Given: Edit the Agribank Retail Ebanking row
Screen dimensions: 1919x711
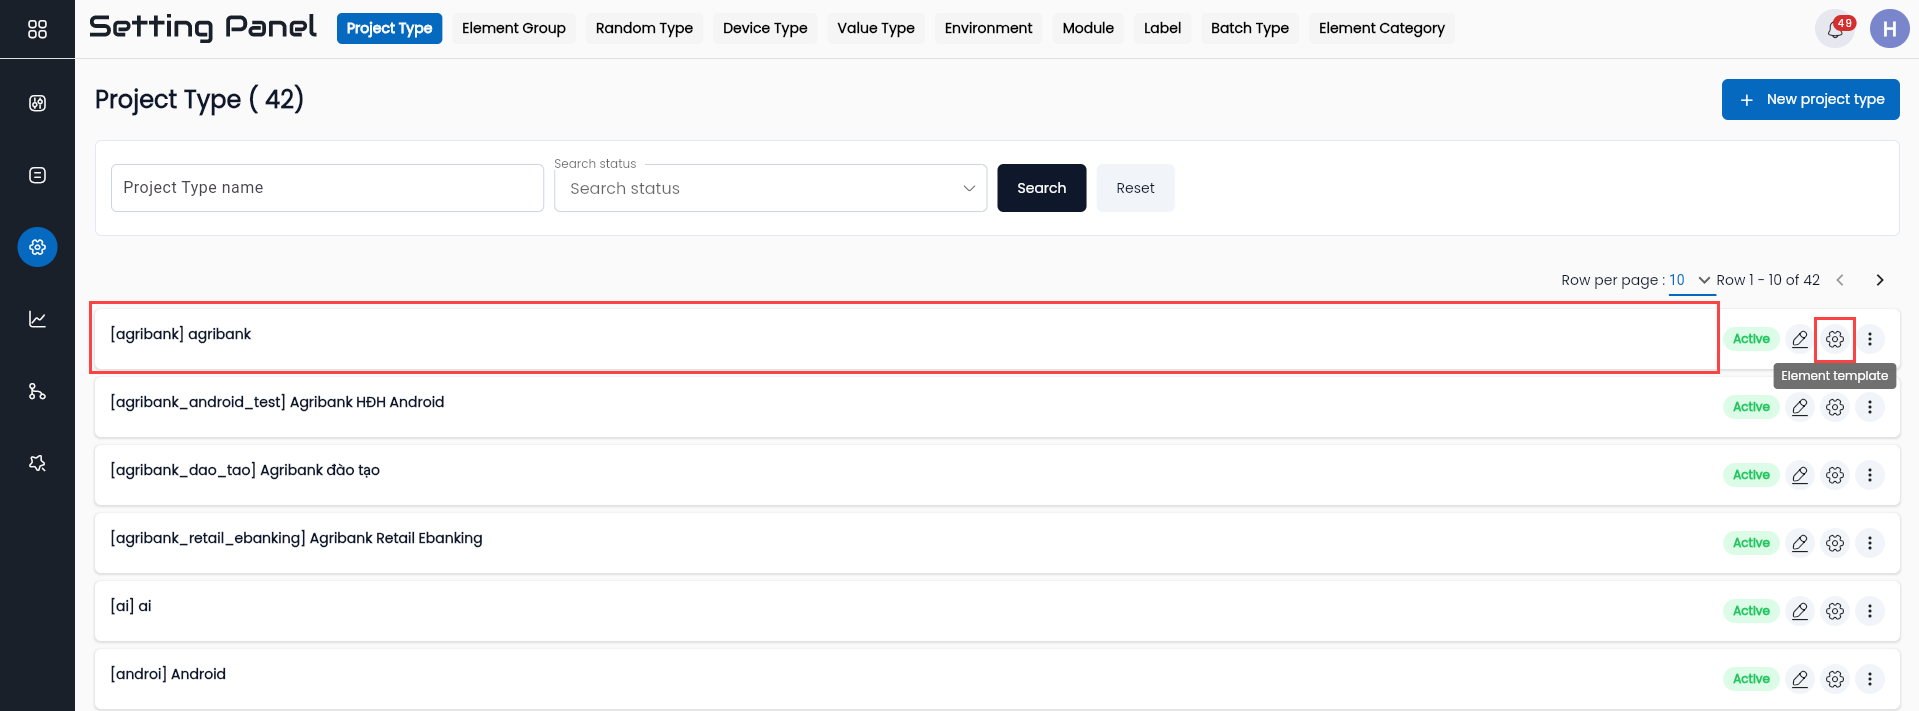Looking at the screenshot, I should [x=1800, y=543].
